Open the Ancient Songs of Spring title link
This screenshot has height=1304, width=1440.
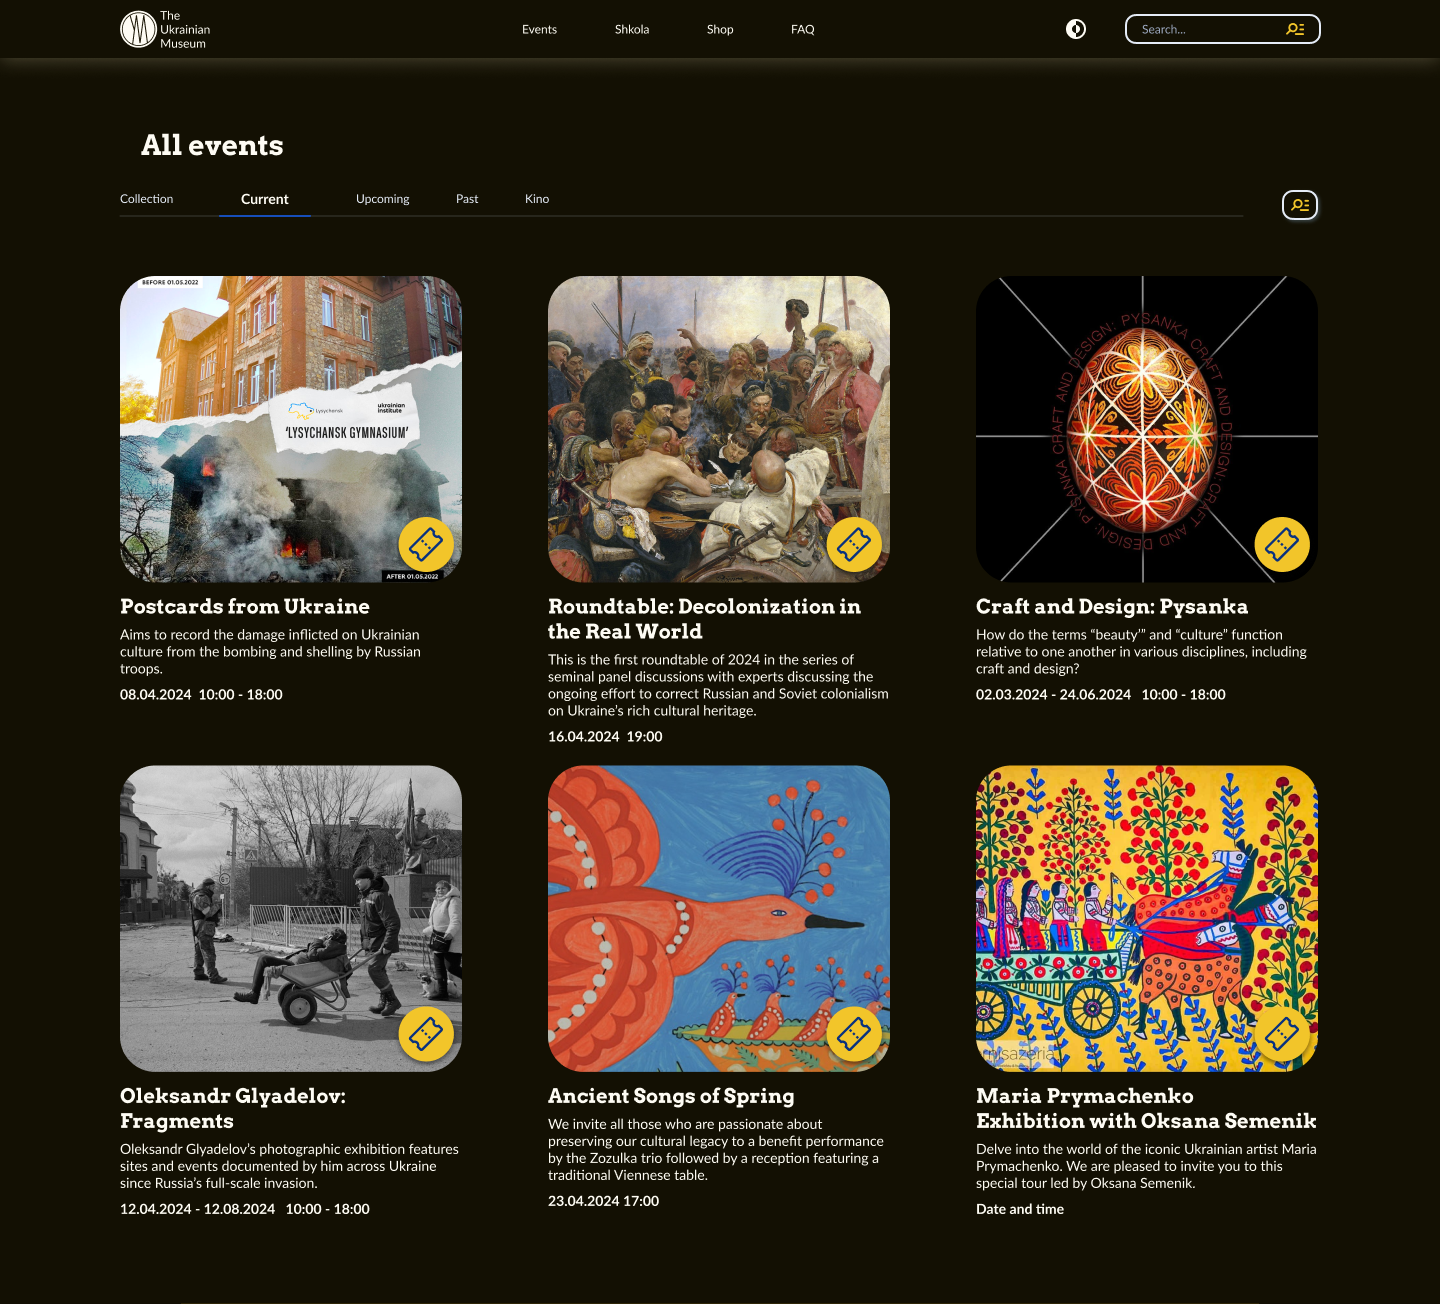(671, 1096)
